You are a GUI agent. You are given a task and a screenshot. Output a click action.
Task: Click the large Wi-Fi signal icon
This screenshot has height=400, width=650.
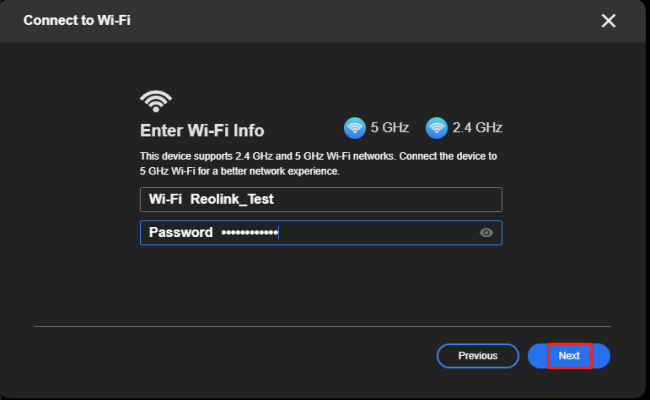(x=155, y=101)
